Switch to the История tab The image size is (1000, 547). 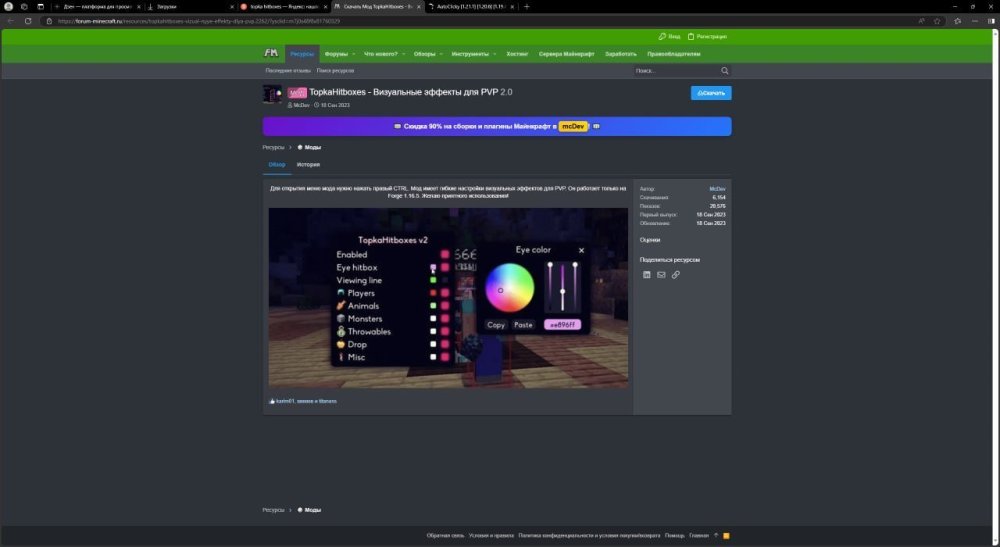point(308,164)
